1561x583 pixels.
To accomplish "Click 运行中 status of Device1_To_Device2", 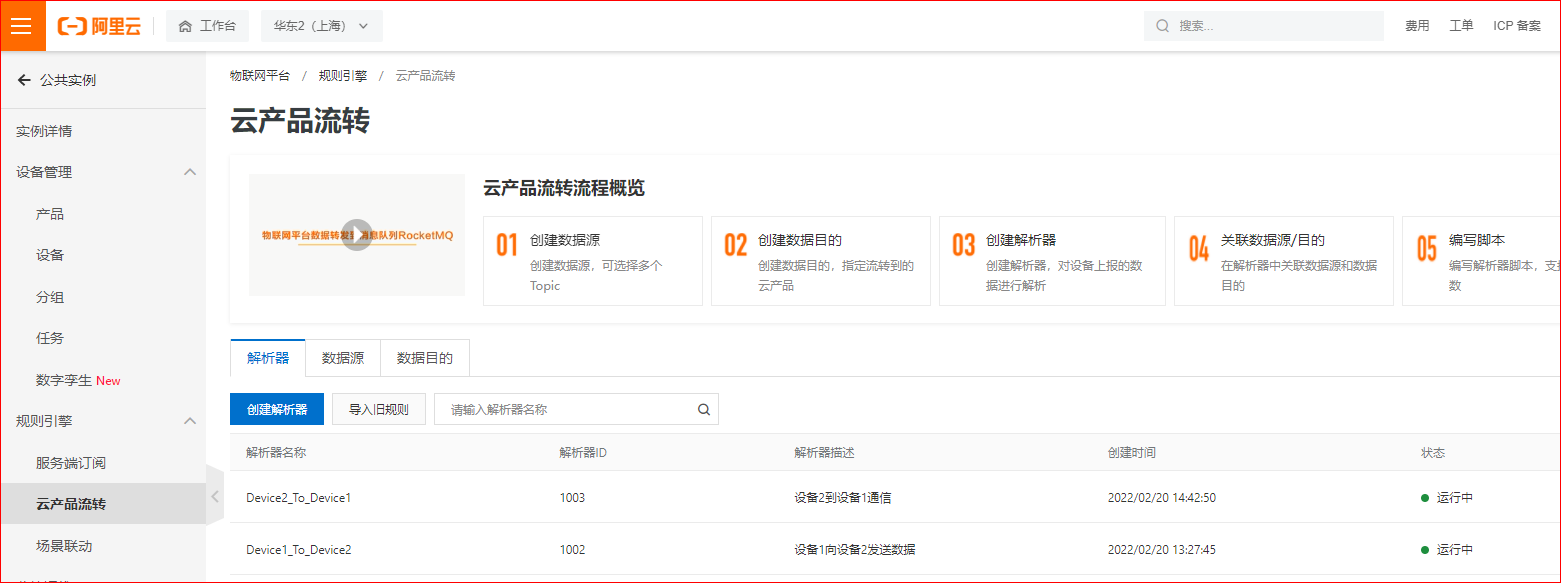I will 1447,549.
